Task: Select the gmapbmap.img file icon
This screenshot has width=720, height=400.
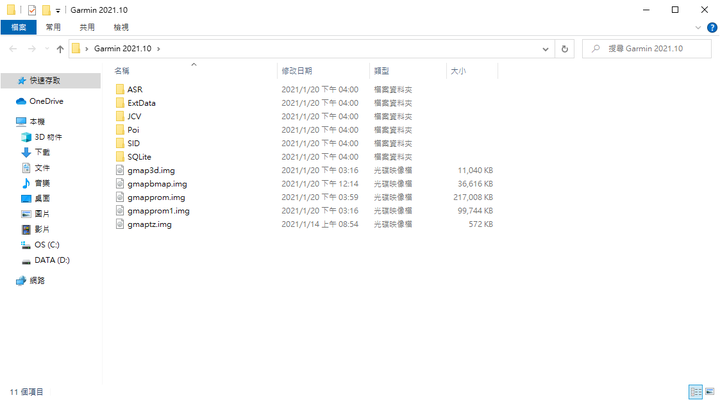Action: point(120,184)
